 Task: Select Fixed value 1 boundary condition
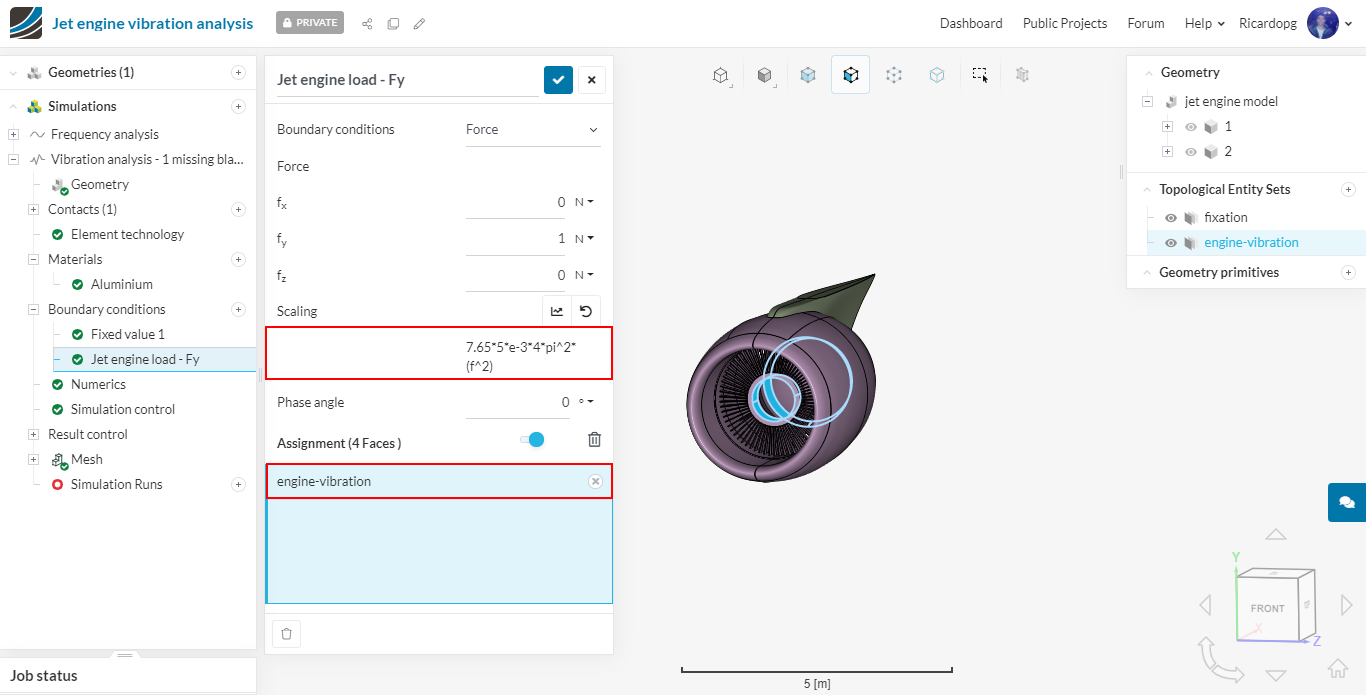tap(128, 334)
